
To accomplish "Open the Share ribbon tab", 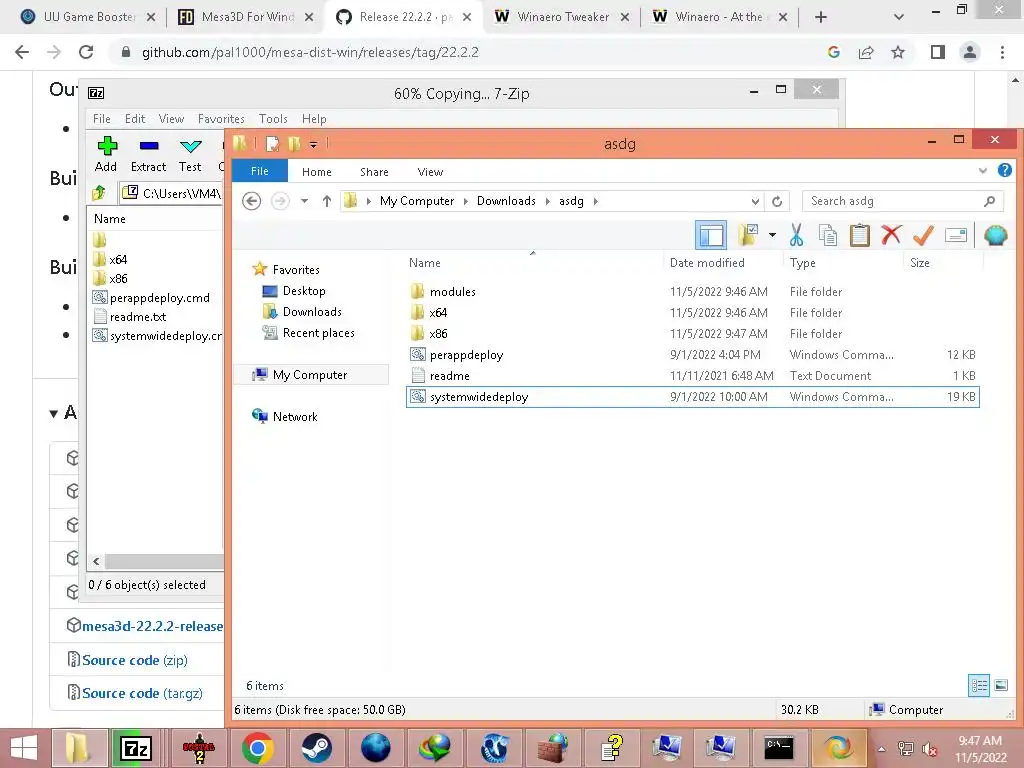I will click(x=374, y=172).
